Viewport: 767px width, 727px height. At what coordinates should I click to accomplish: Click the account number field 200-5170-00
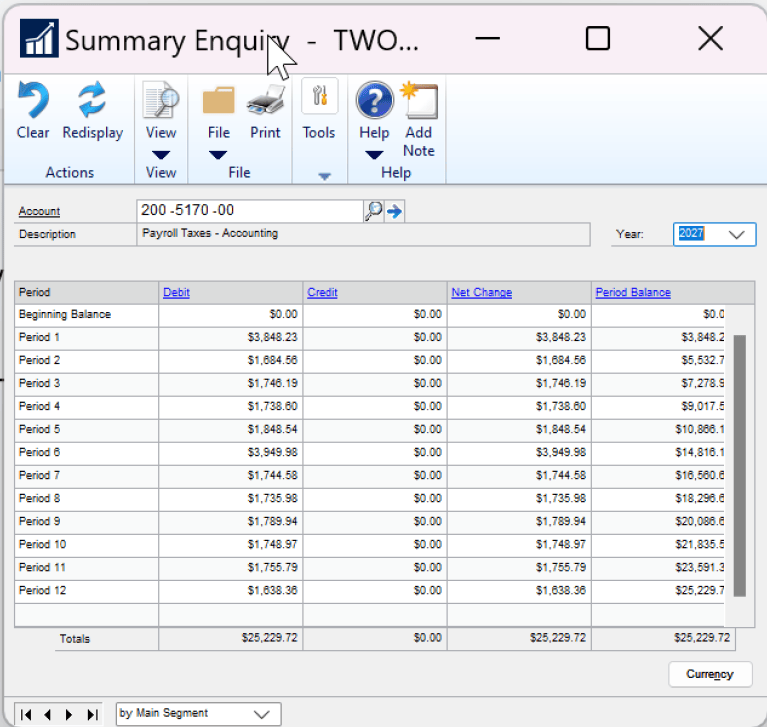[x=249, y=211]
